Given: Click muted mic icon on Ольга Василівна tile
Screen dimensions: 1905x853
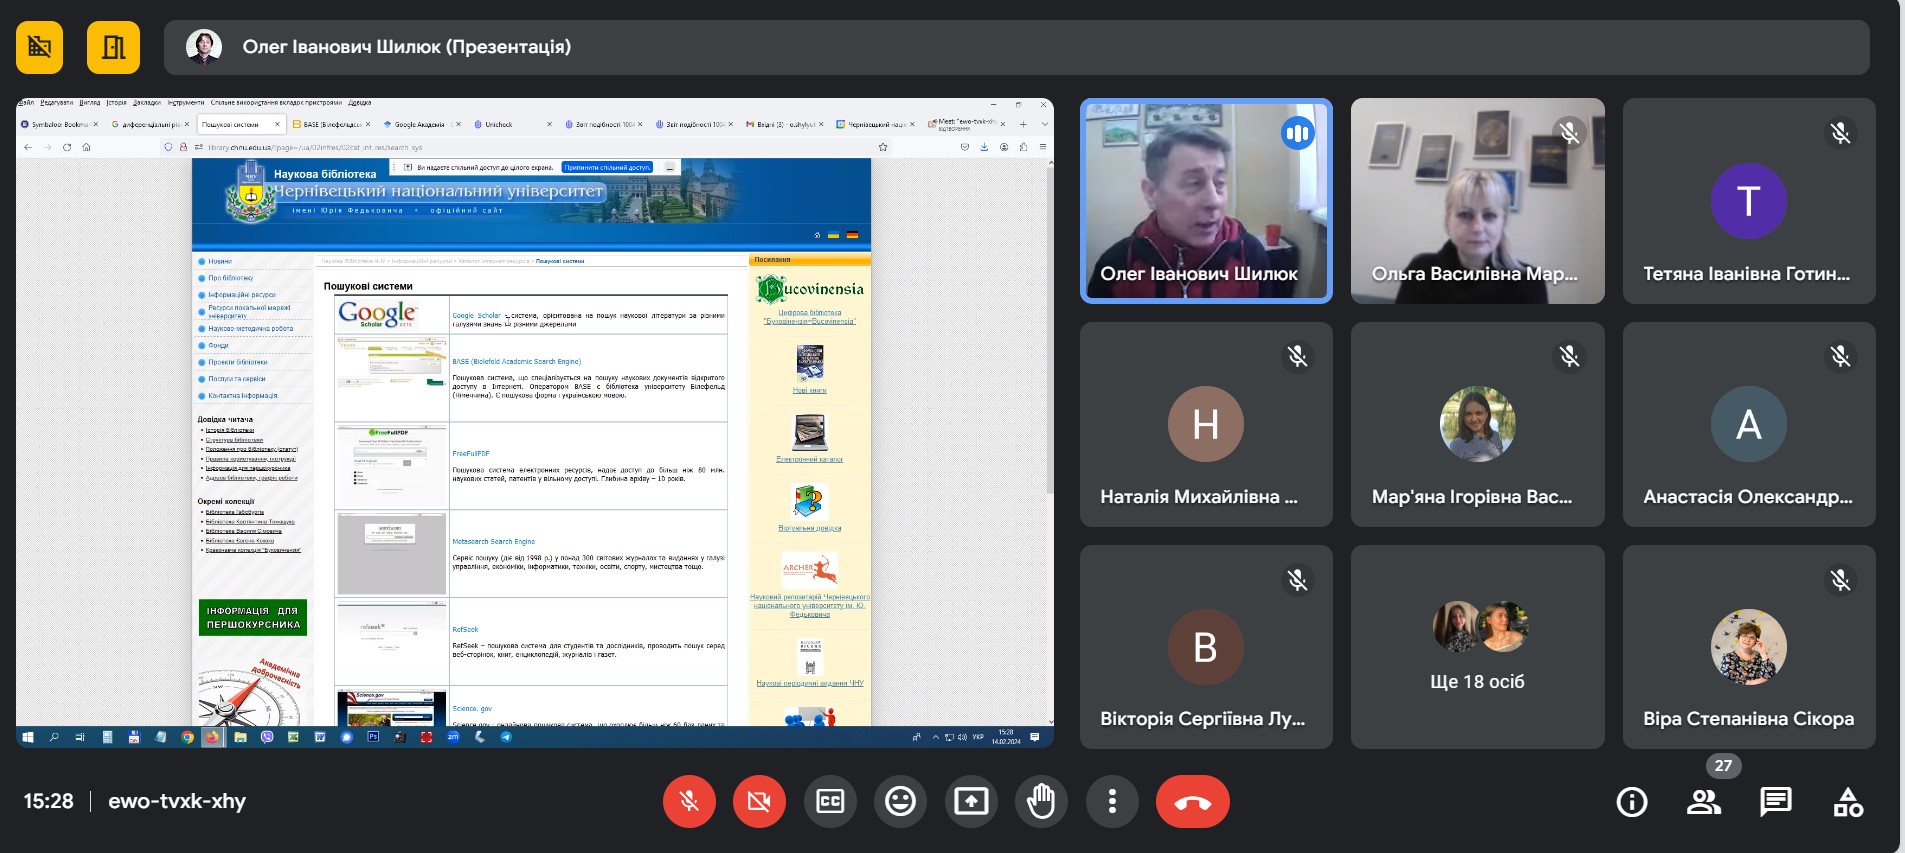Looking at the screenshot, I should tap(1569, 133).
